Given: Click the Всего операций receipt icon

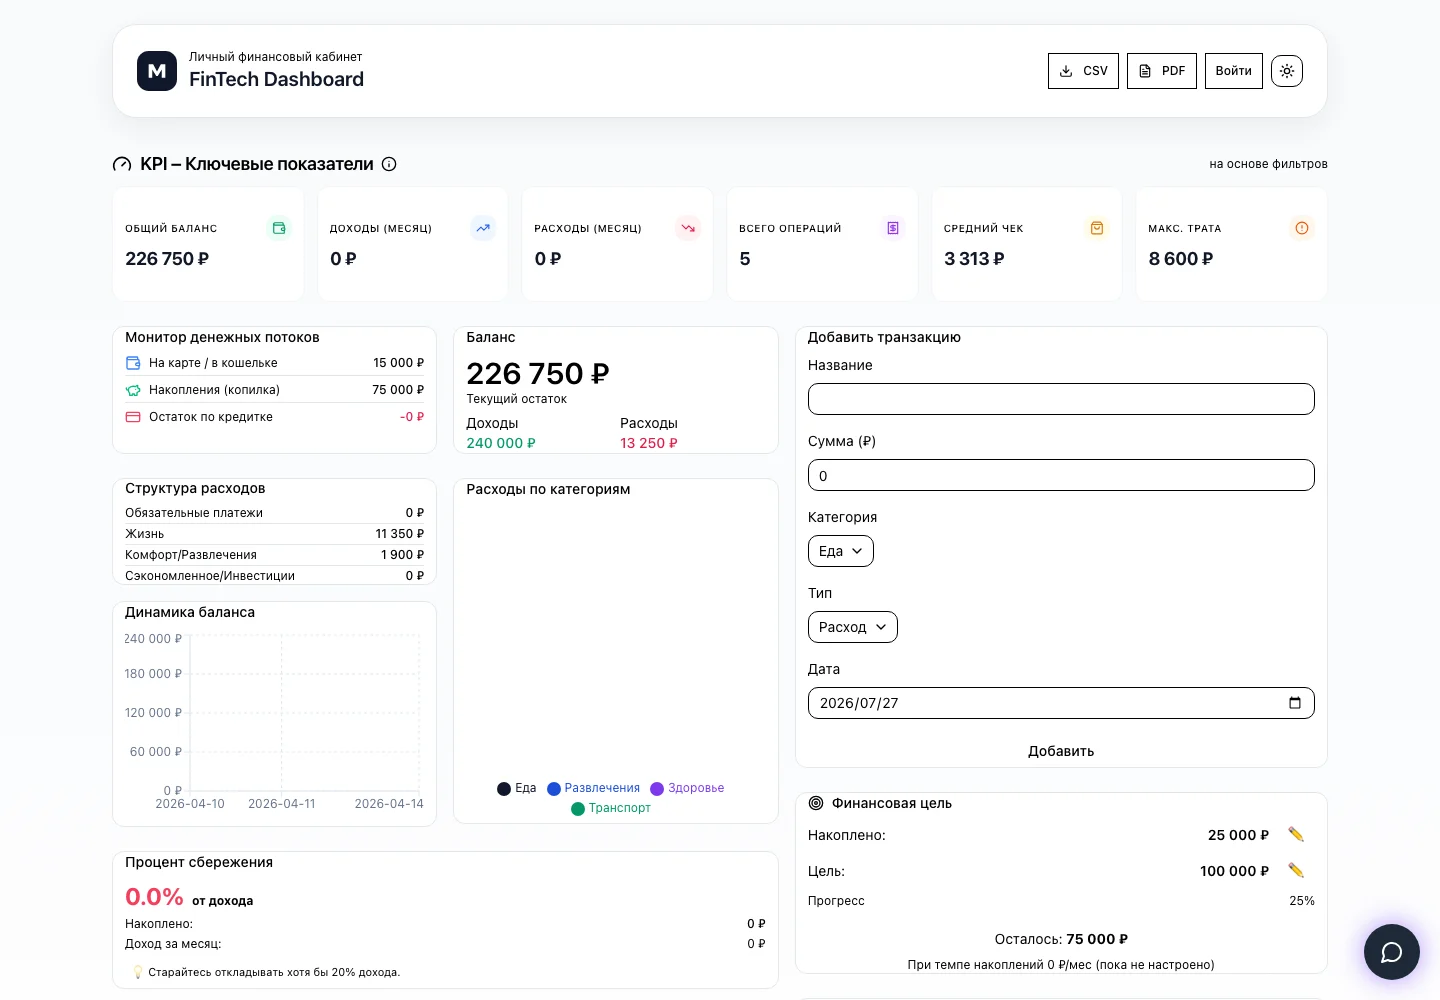Looking at the screenshot, I should (893, 228).
